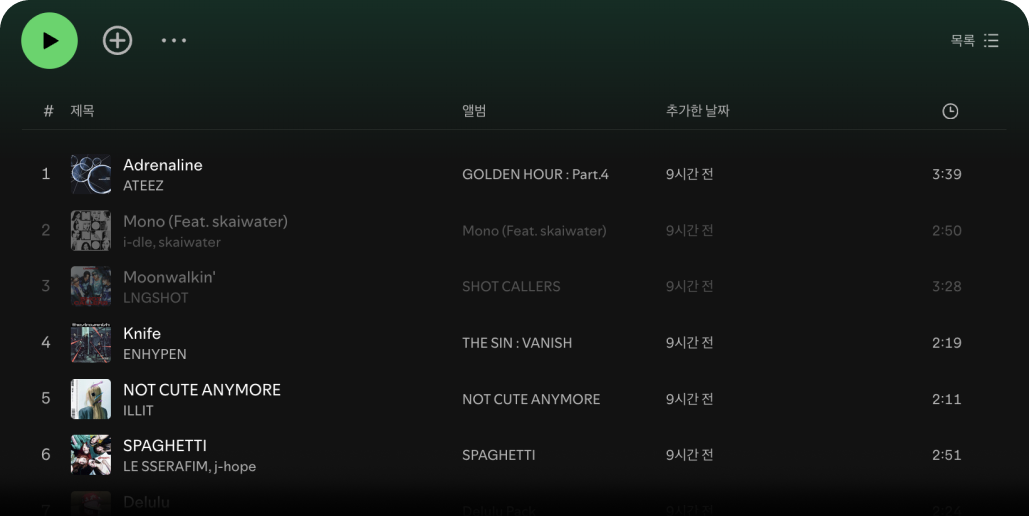The height and width of the screenshot is (516, 1029).
Task: Click the Adrenaline album cover thumbnail
Action: tap(91, 174)
